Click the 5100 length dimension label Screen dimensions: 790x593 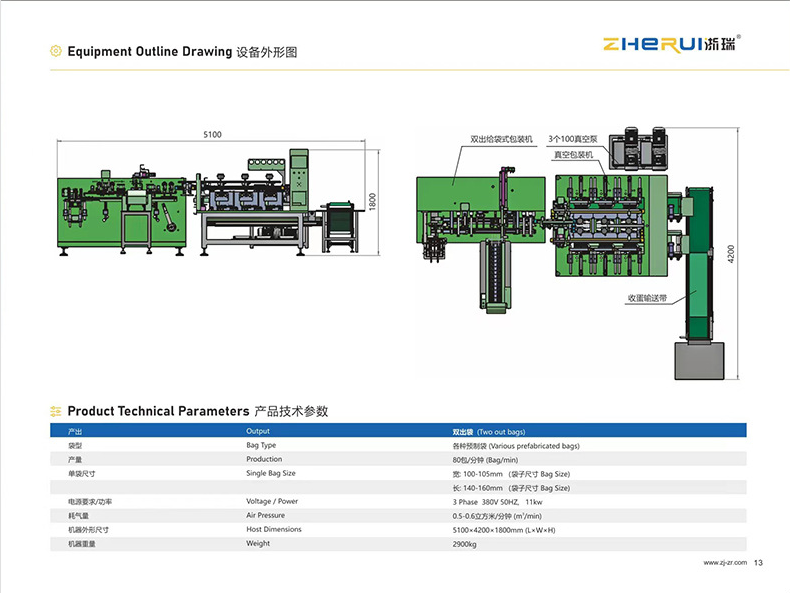pyautogui.click(x=212, y=135)
